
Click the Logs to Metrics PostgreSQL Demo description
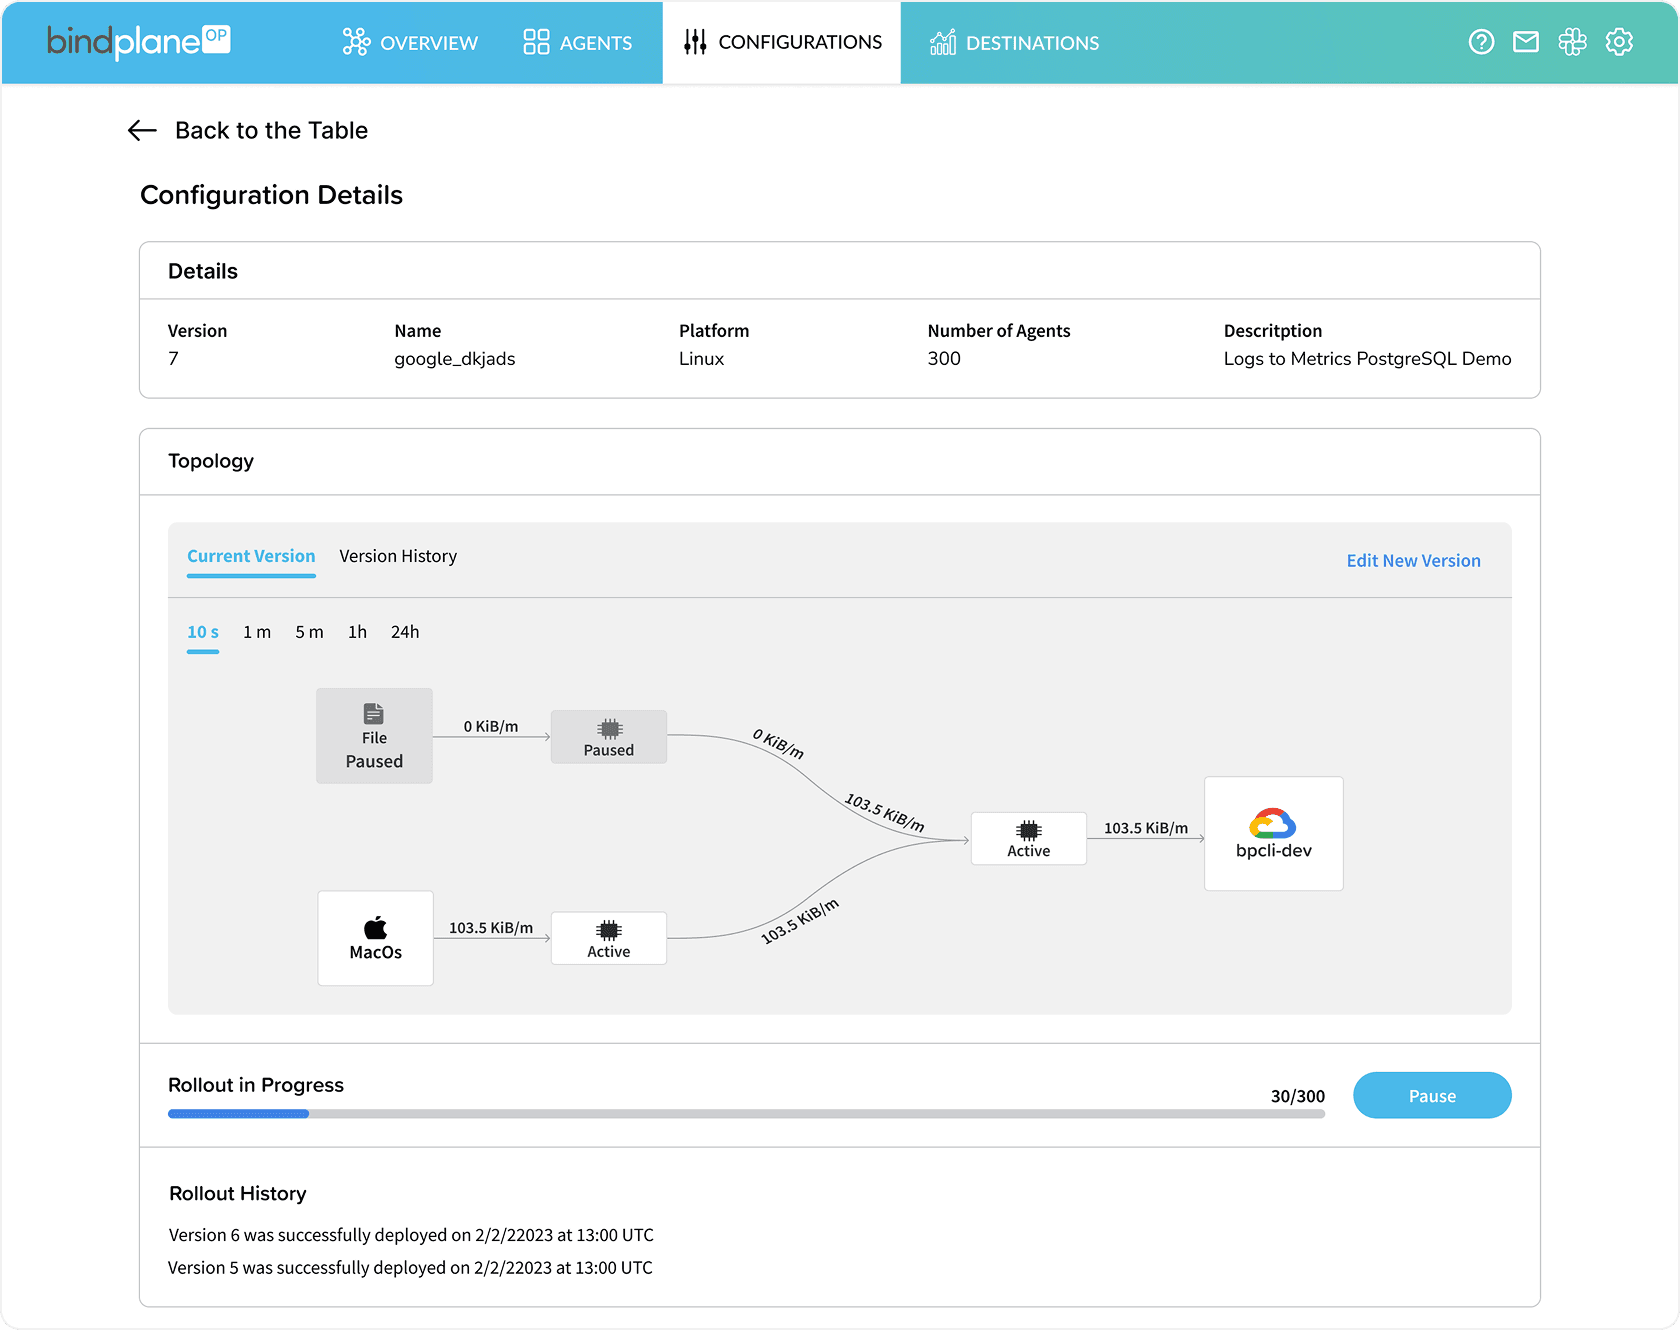(x=1367, y=359)
